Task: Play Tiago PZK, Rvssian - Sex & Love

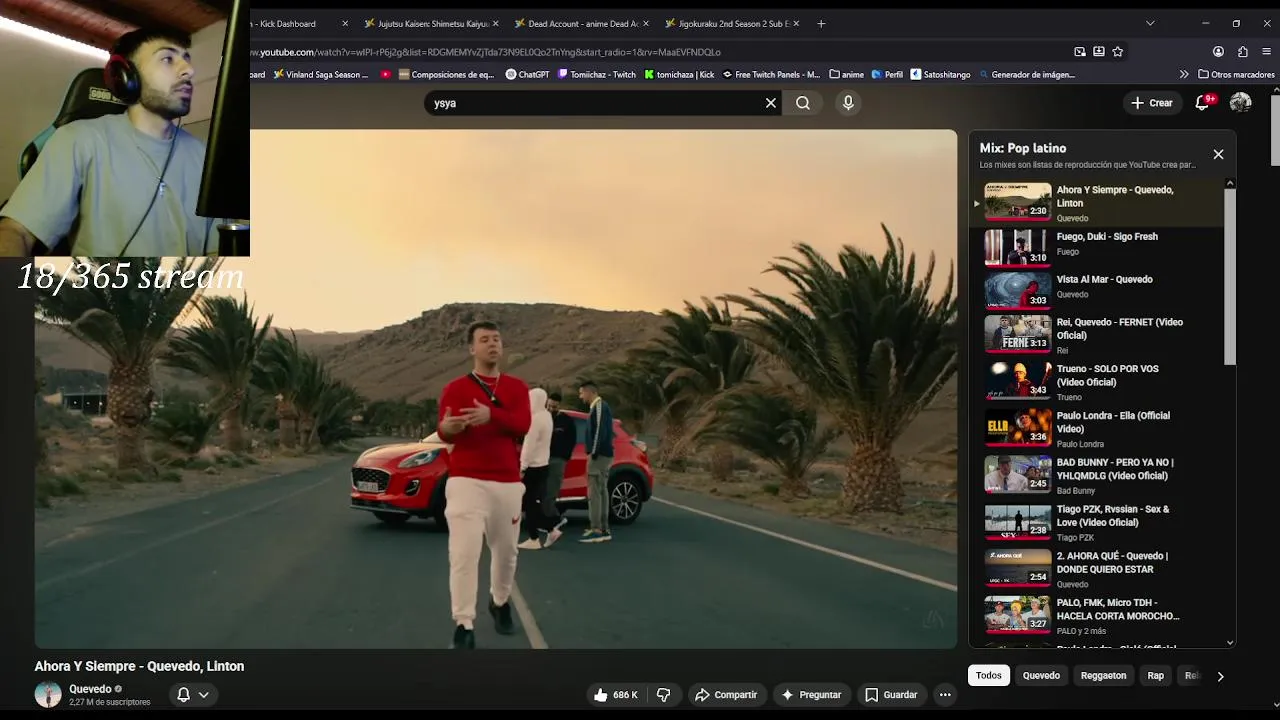Action: pos(1095,522)
